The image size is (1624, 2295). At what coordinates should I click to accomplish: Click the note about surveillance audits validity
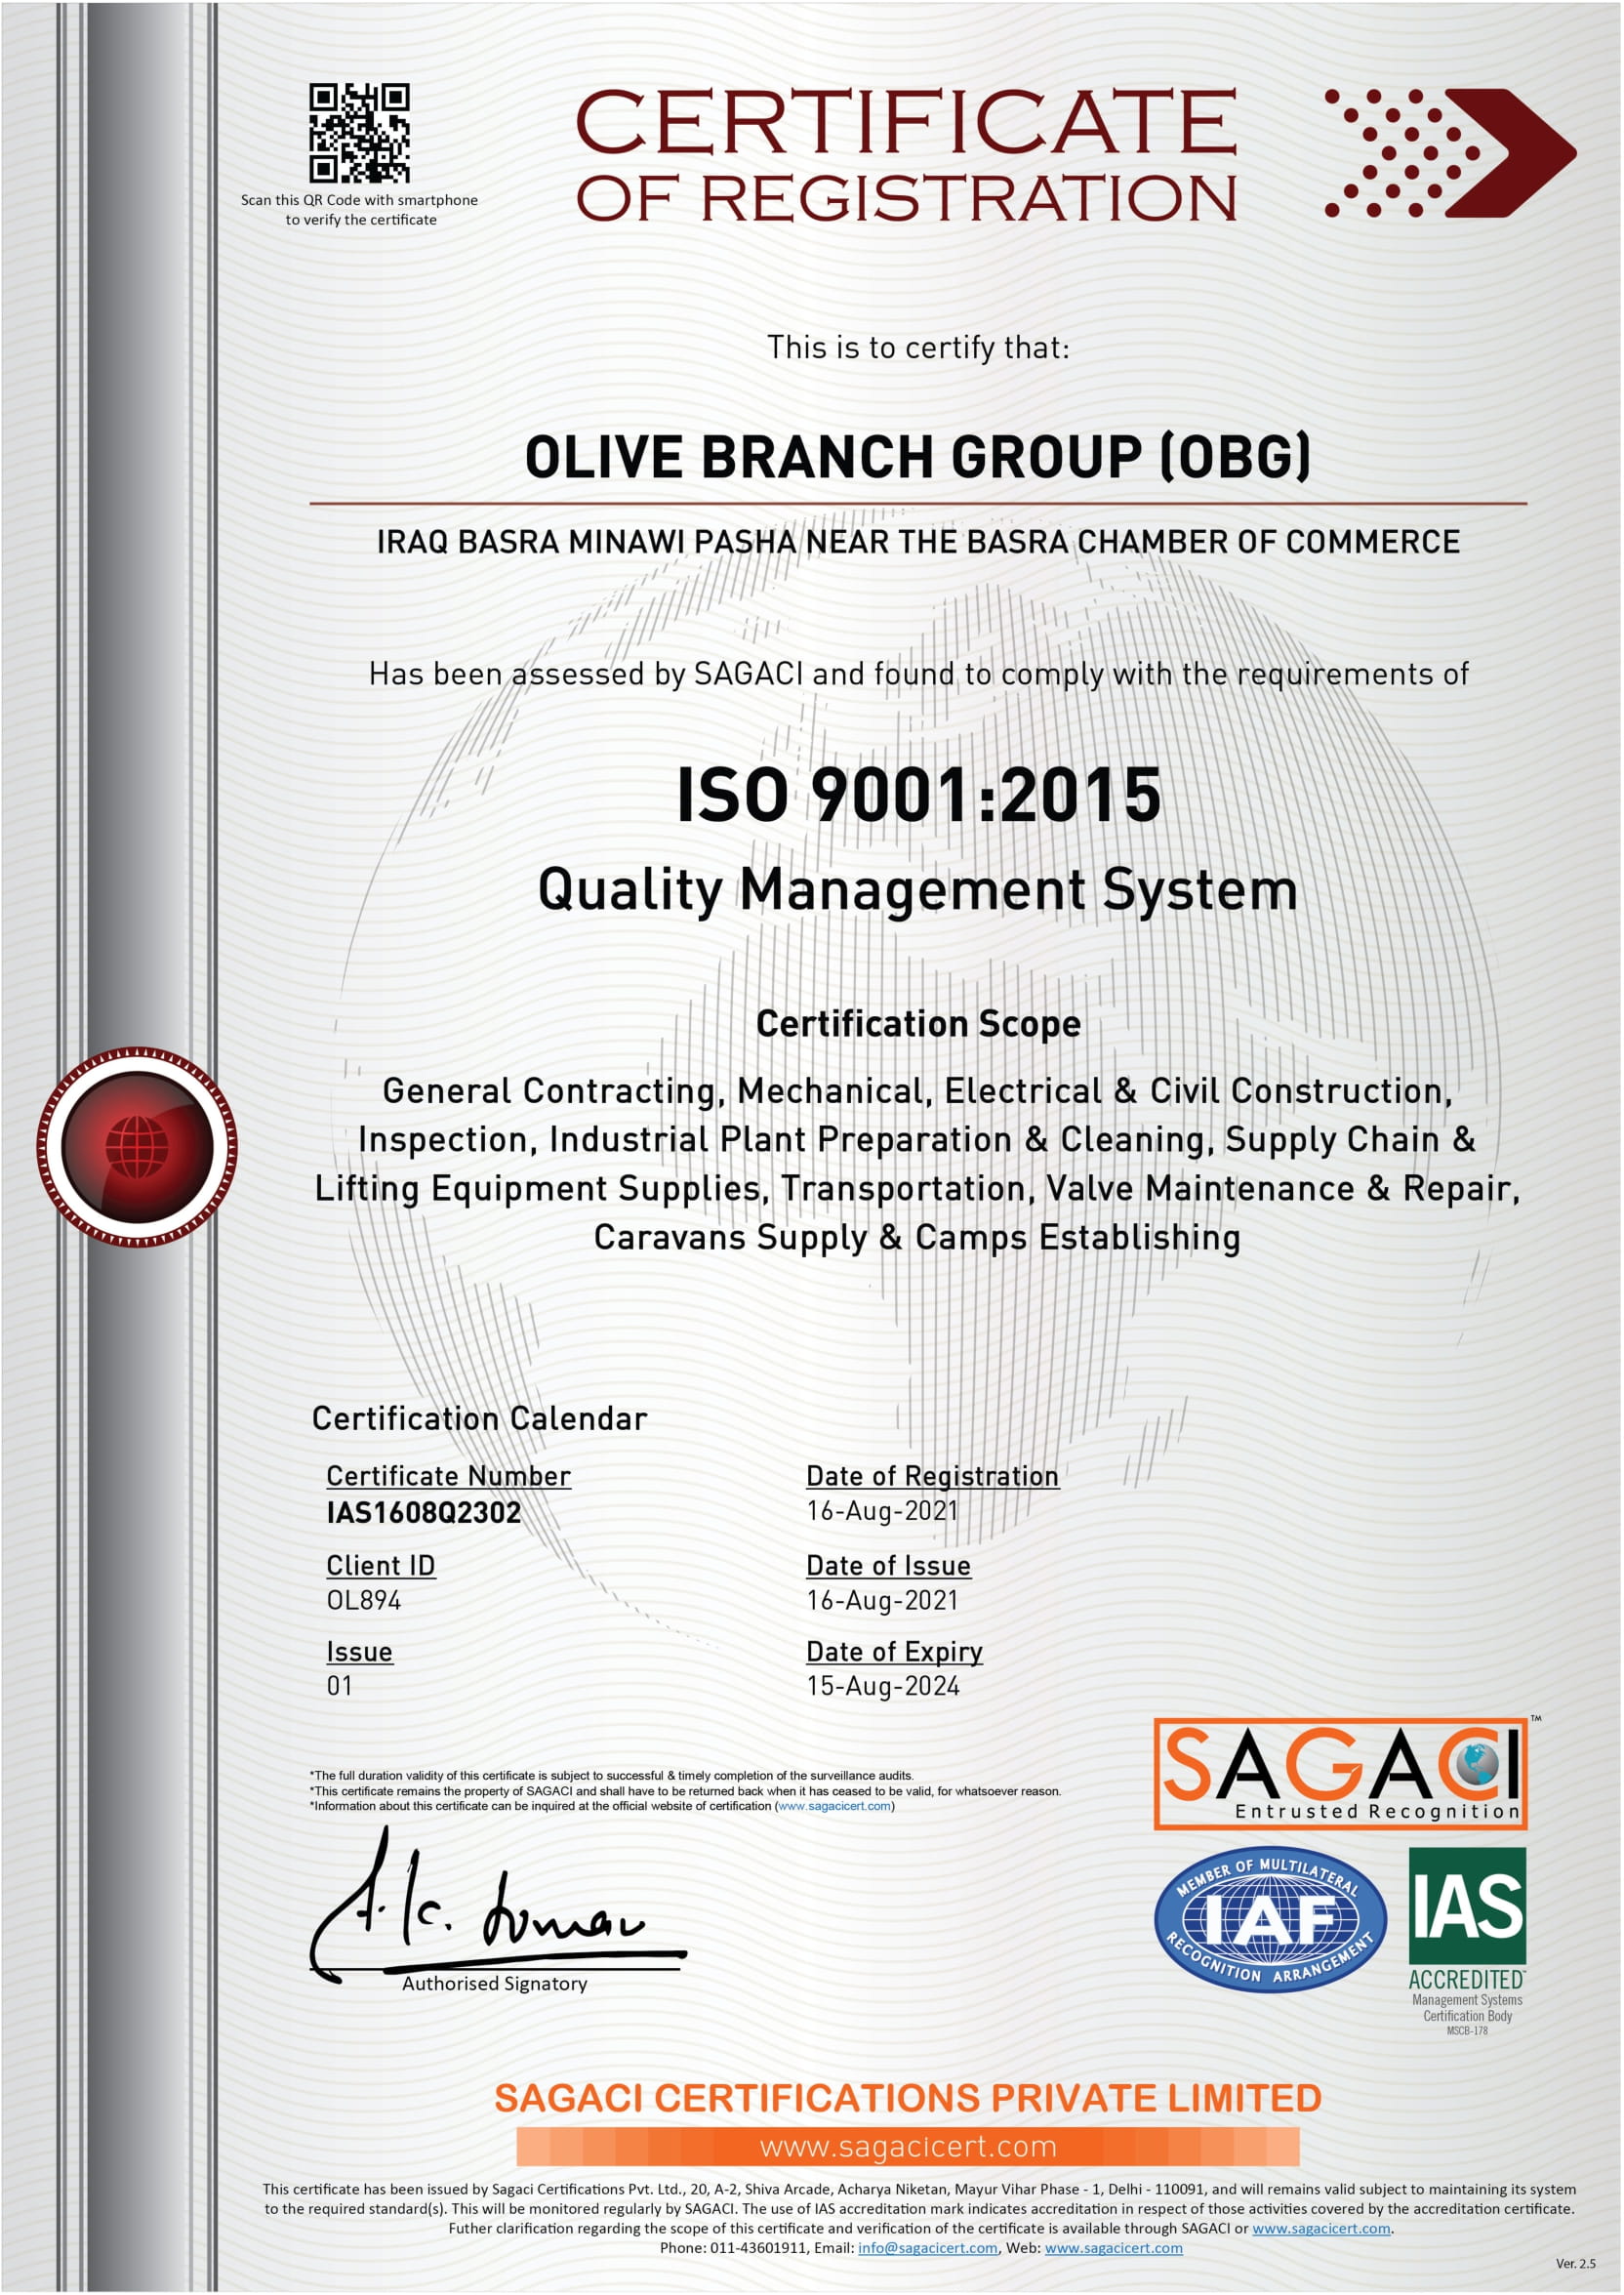pyautogui.click(x=611, y=1776)
